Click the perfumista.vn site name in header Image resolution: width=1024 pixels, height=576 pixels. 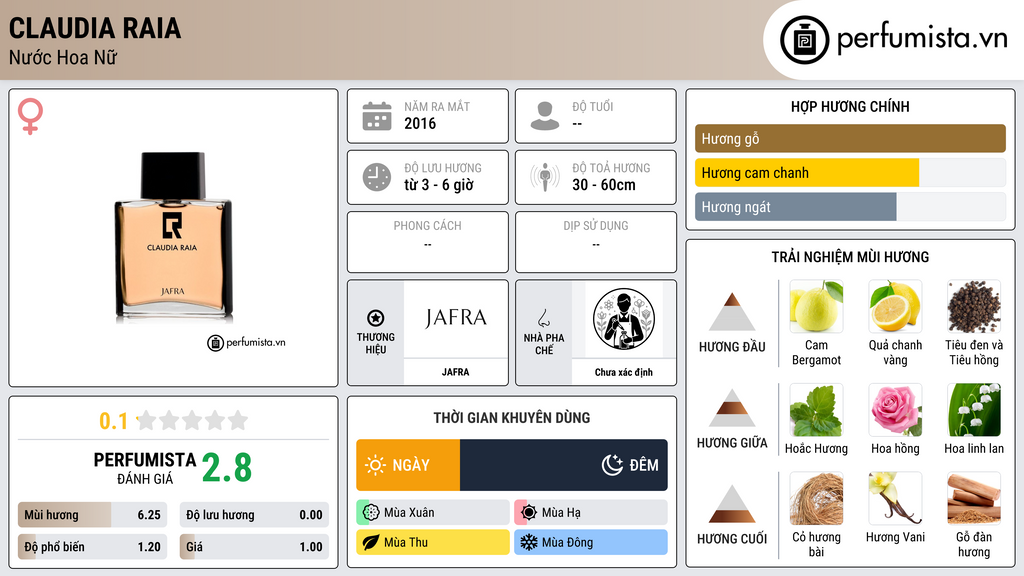click(922, 39)
